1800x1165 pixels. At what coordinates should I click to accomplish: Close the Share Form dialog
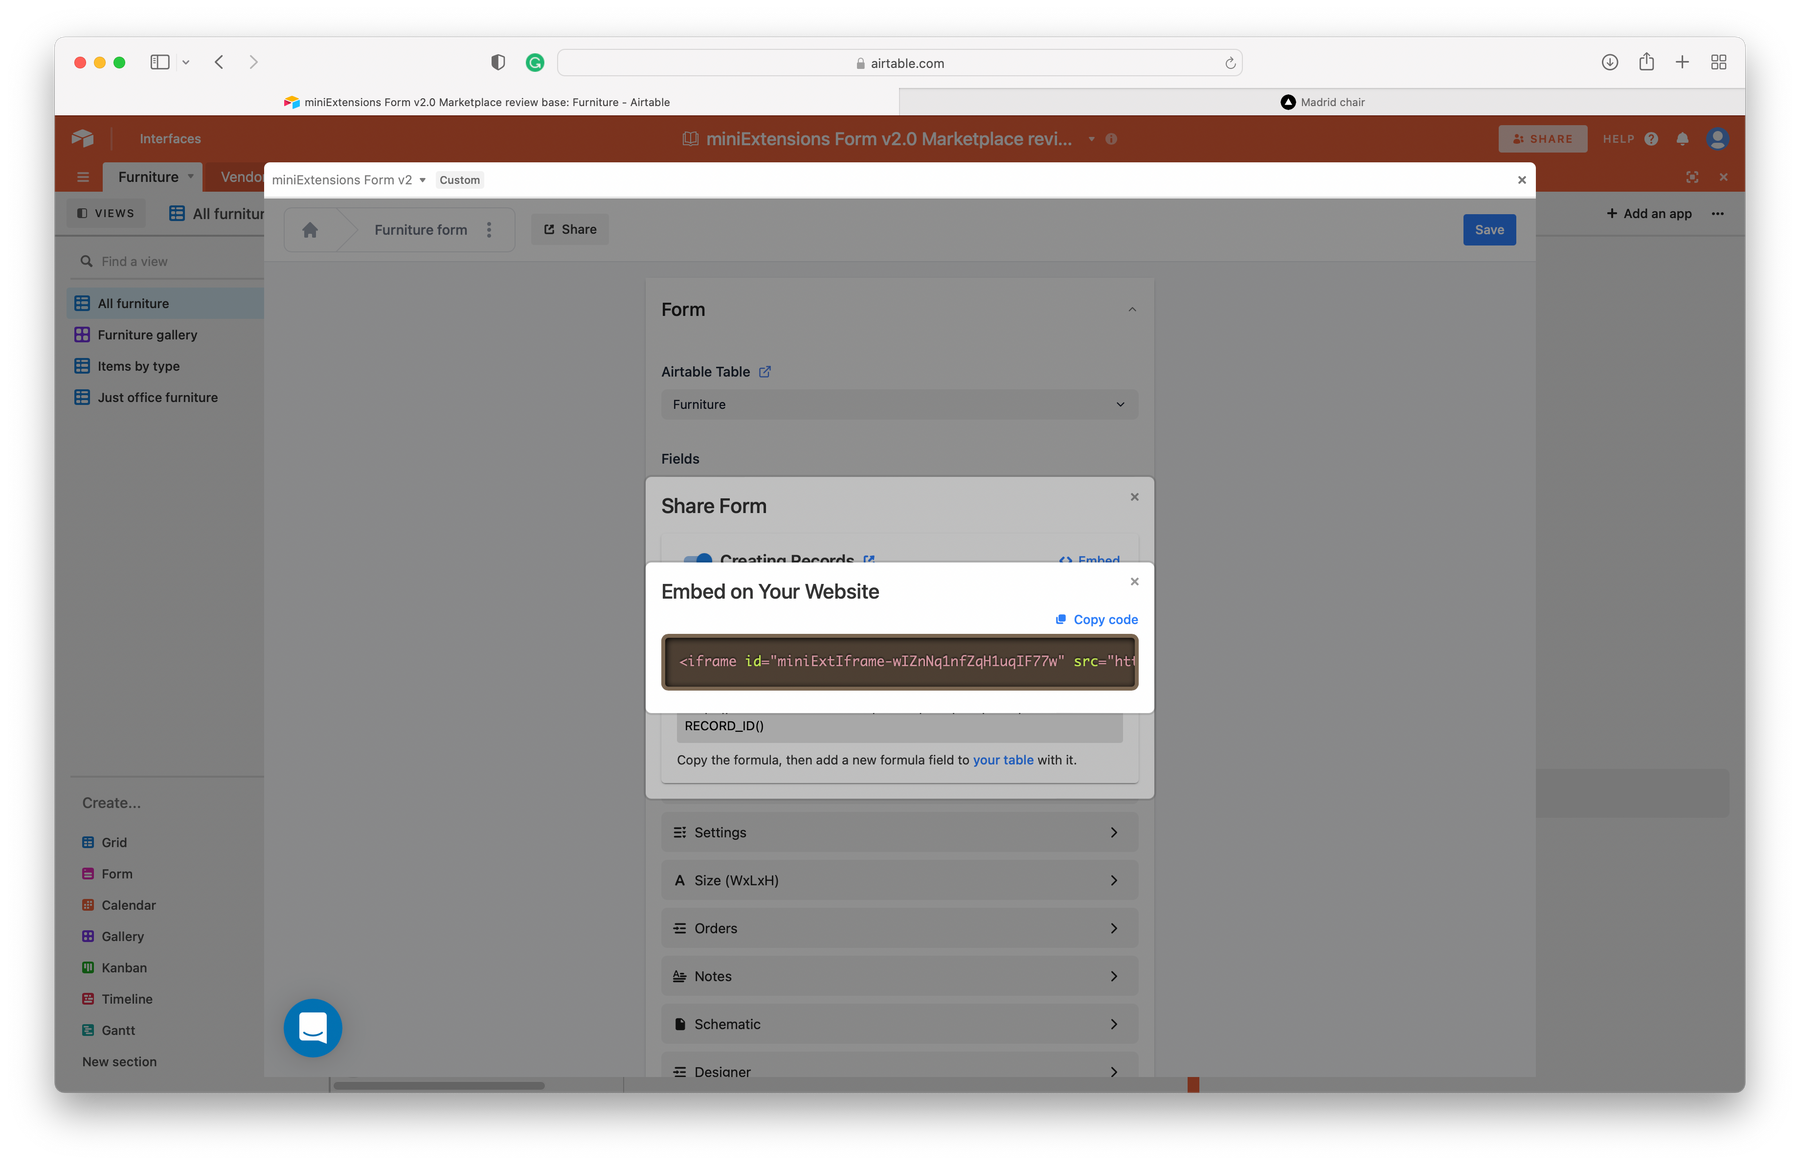coord(1134,497)
